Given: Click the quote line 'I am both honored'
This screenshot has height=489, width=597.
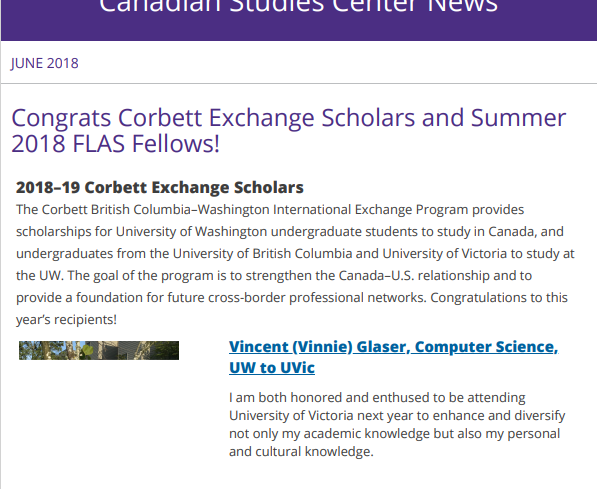Looking at the screenshot, I should click(377, 398).
